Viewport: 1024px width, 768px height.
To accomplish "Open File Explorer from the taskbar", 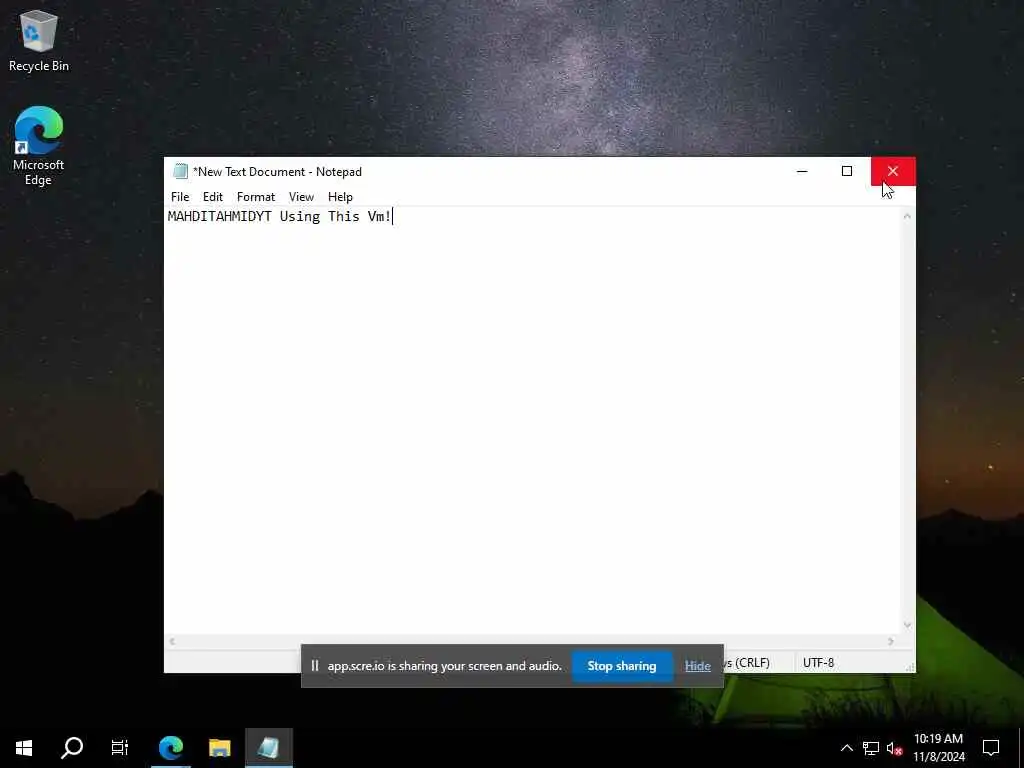I will point(219,748).
